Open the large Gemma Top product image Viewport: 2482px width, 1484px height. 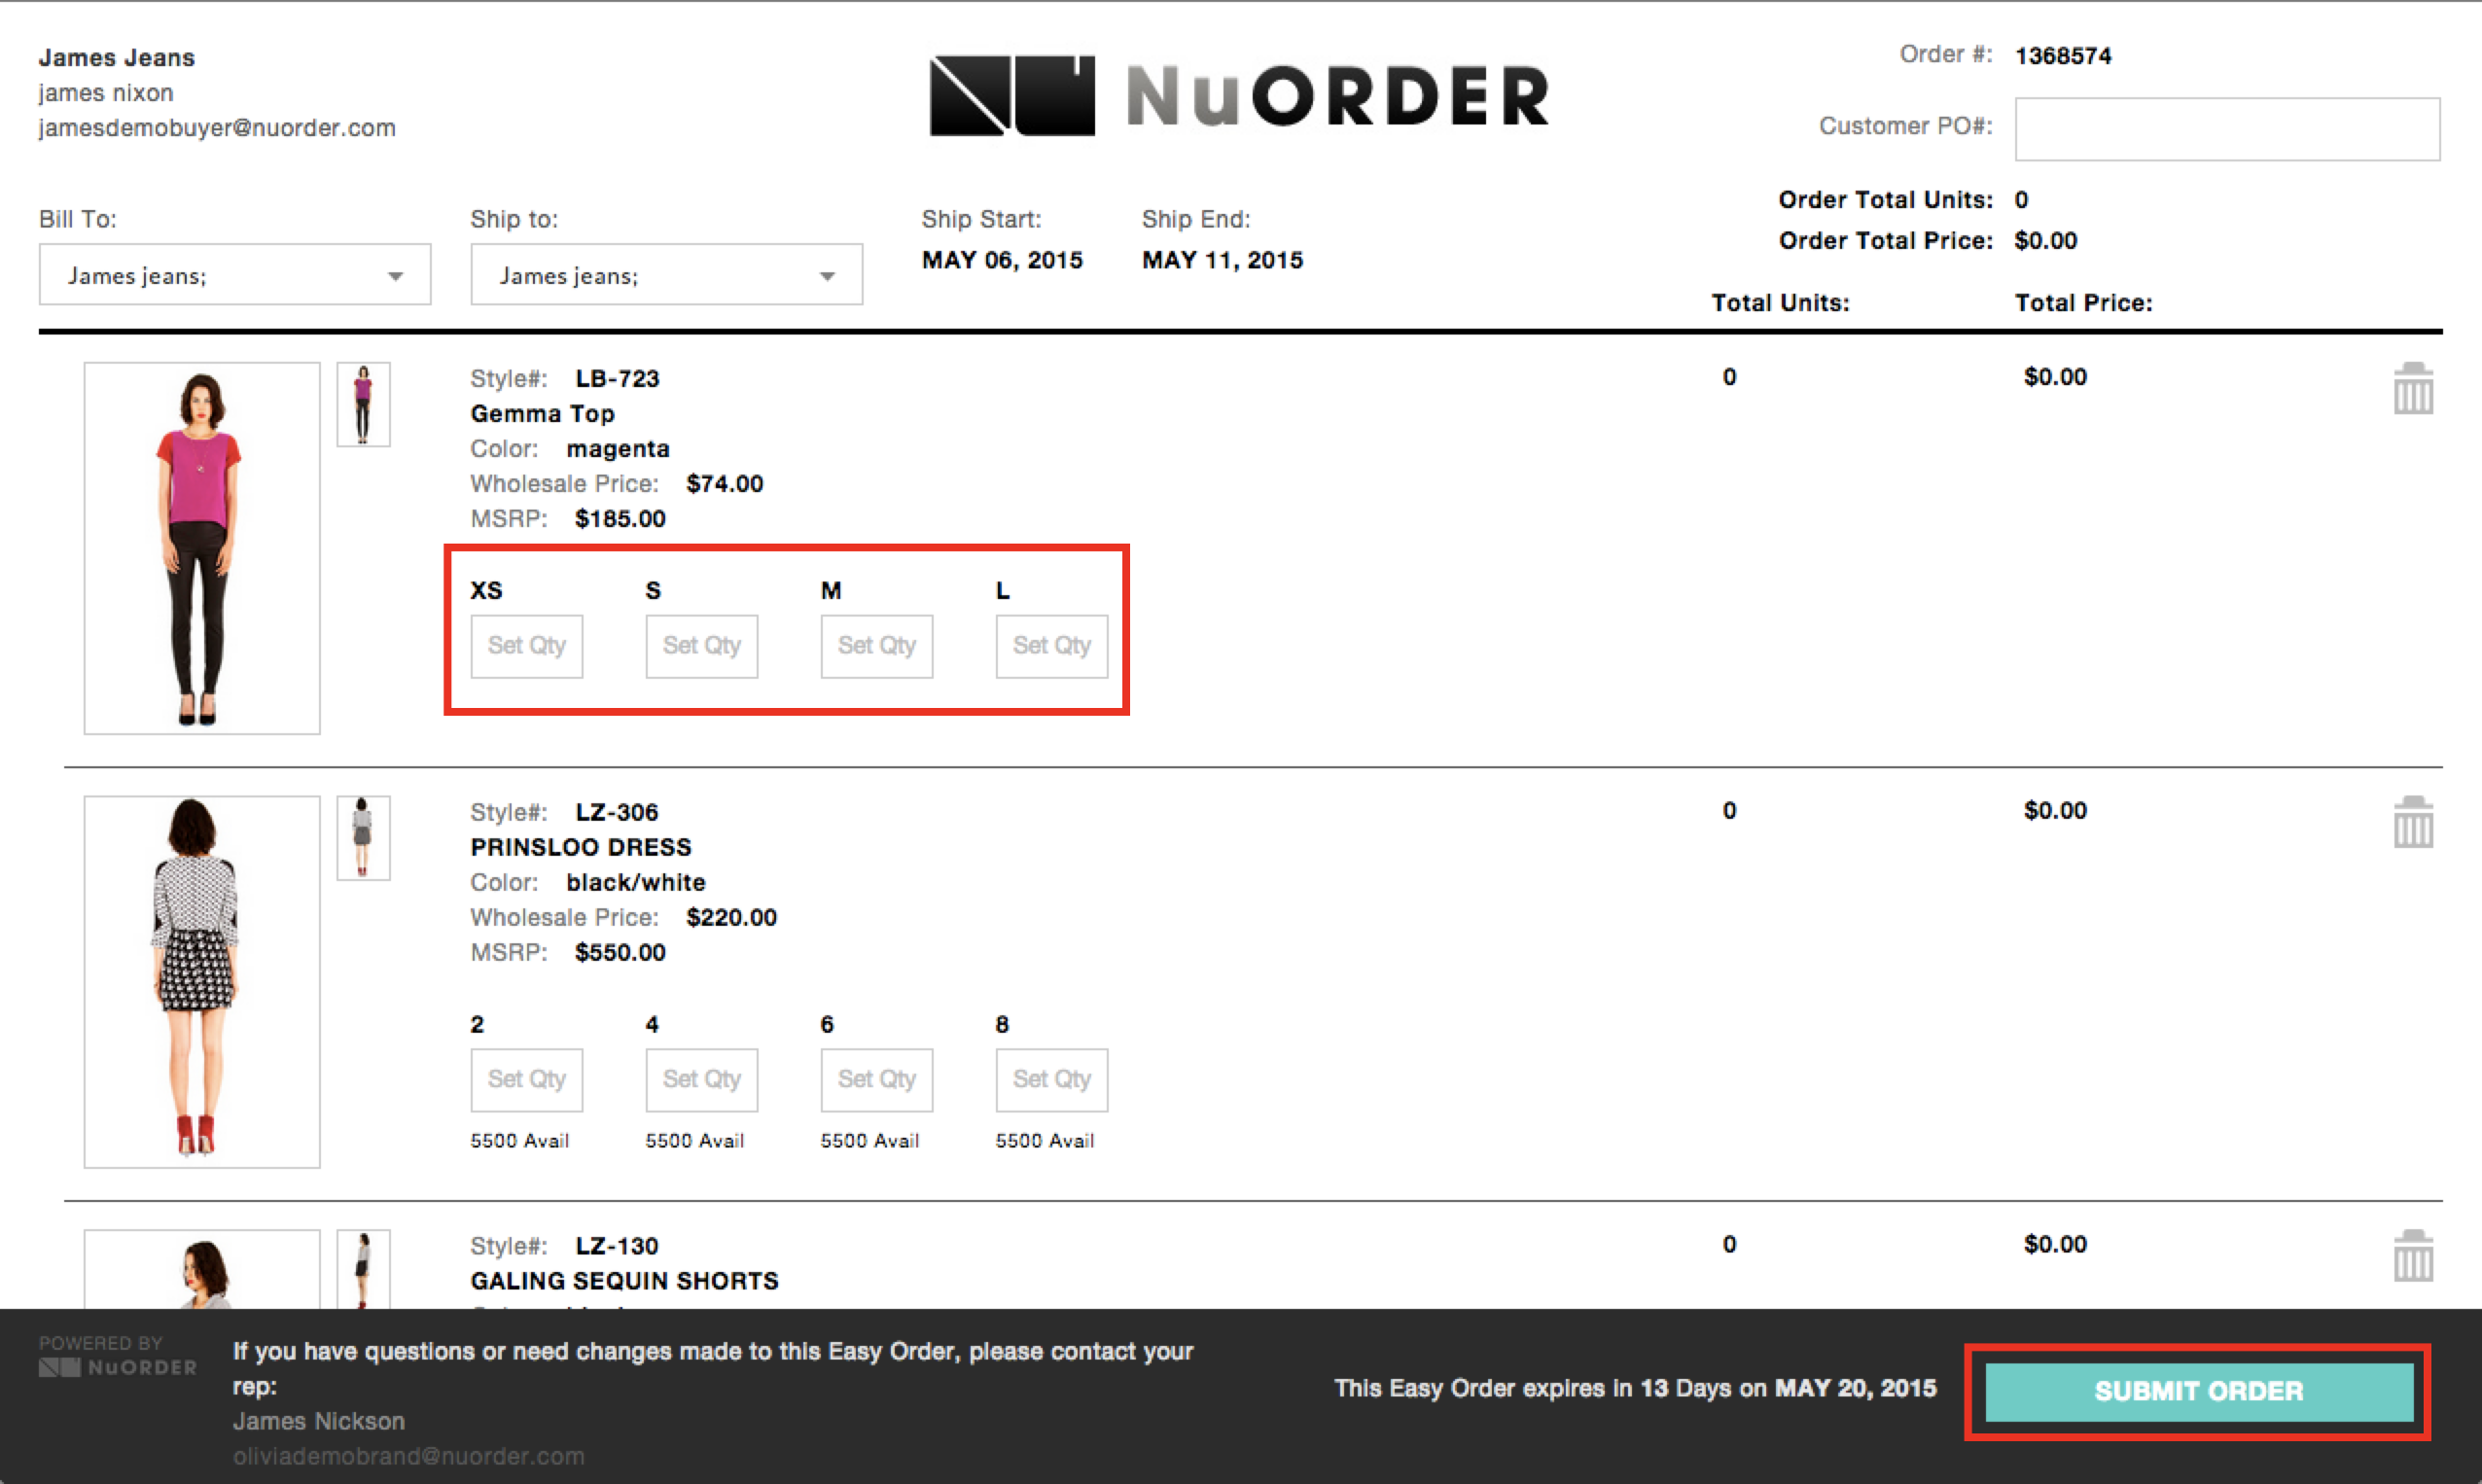point(202,548)
